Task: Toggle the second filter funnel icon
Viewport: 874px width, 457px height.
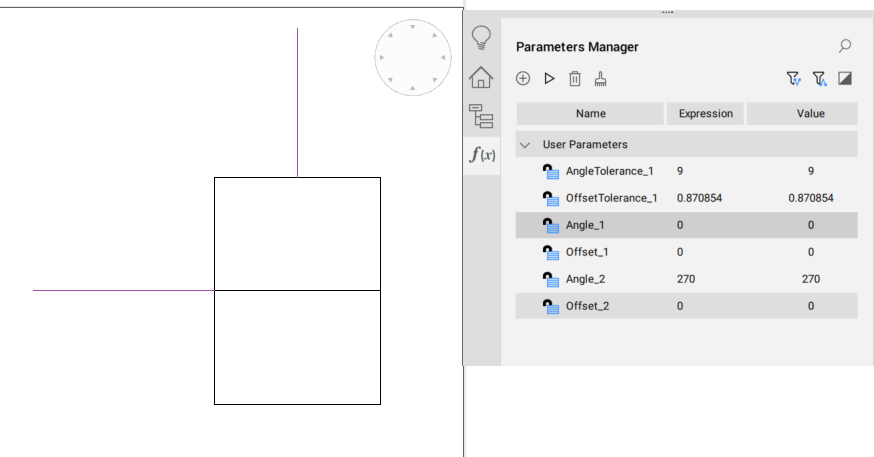Action: (x=819, y=78)
